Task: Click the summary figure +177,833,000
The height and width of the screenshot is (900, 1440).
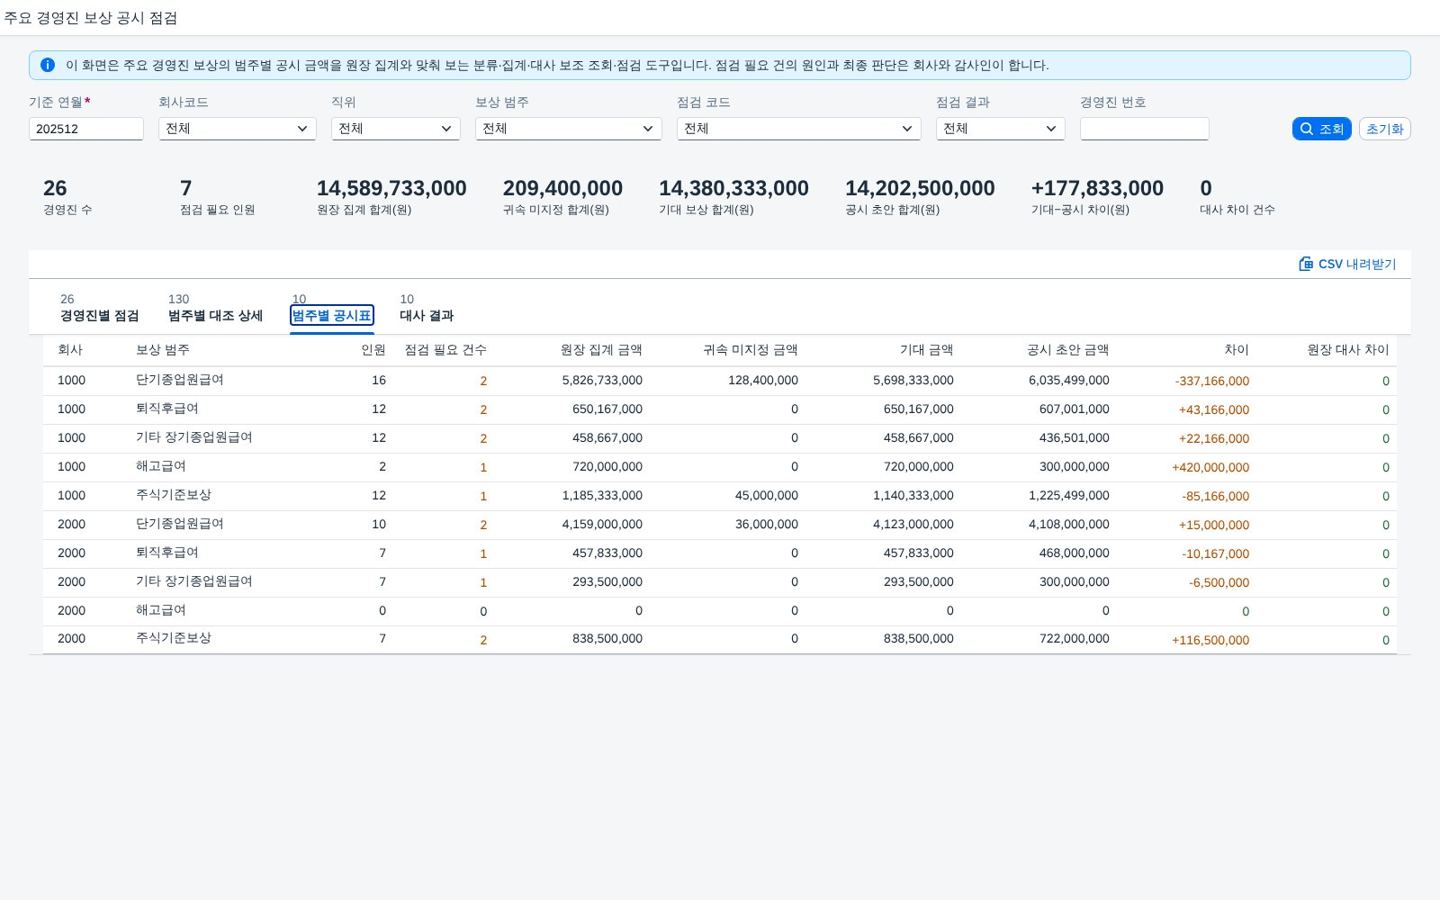Action: [x=1097, y=188]
